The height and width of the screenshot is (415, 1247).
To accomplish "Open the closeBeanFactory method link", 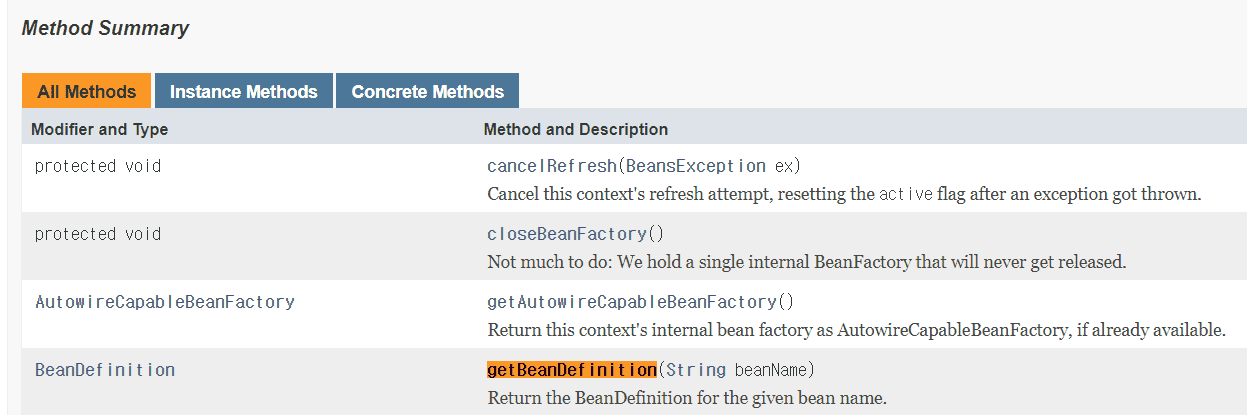I will pyautogui.click(x=567, y=234).
